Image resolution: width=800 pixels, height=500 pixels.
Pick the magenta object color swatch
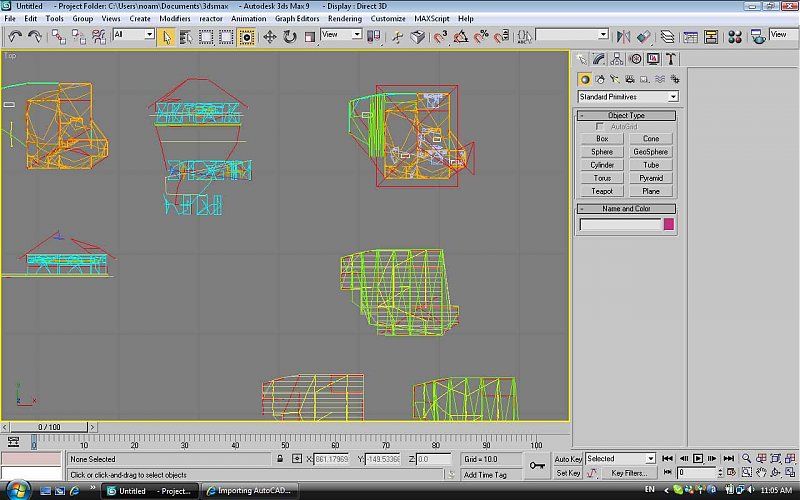tap(669, 225)
